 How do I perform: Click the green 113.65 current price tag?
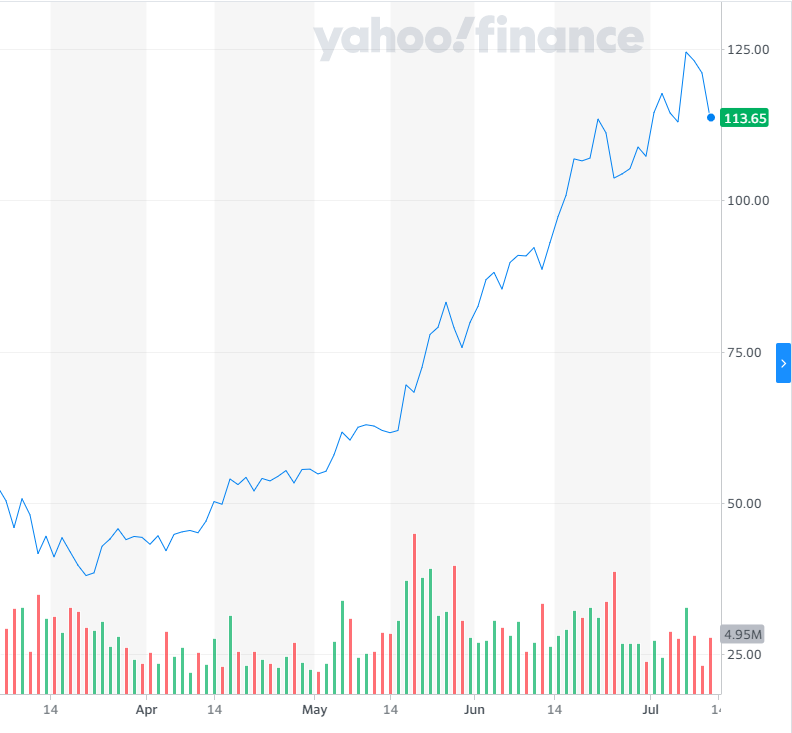click(x=745, y=118)
